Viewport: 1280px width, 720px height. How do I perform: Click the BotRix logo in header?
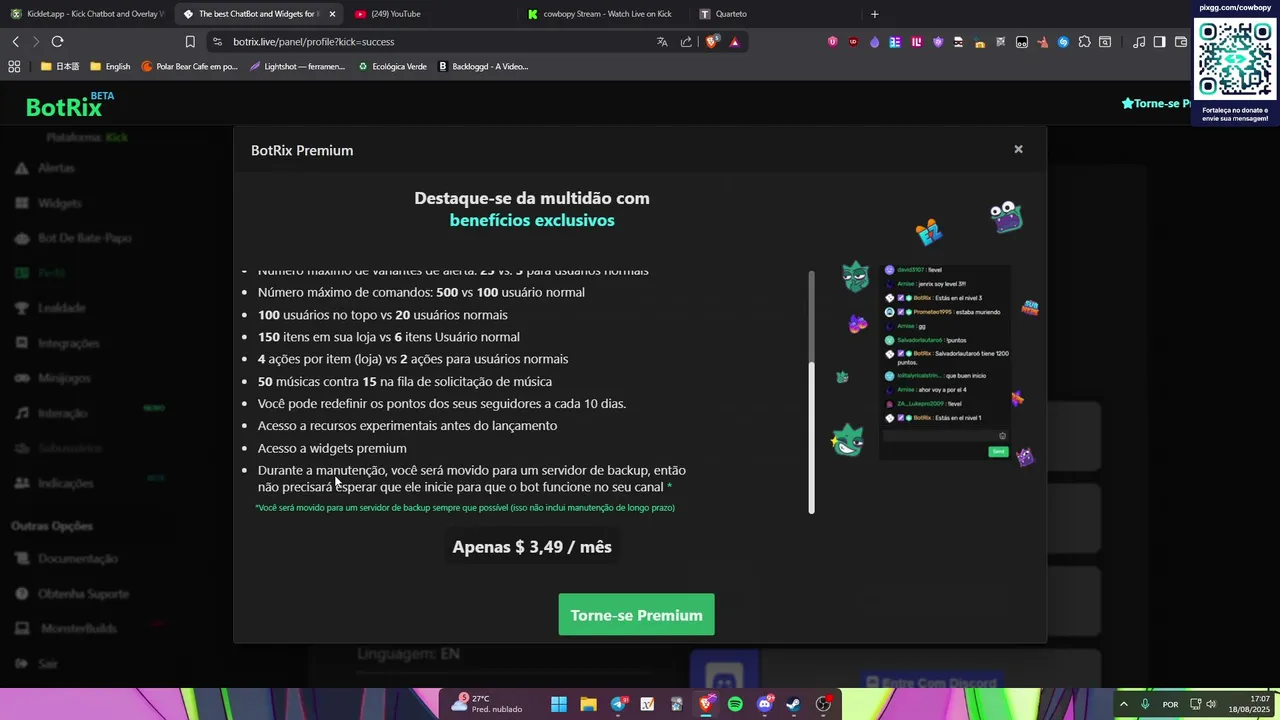70,106
